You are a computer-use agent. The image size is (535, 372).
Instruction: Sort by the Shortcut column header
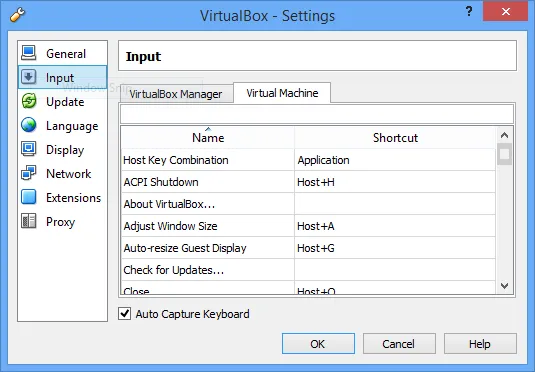click(395, 138)
